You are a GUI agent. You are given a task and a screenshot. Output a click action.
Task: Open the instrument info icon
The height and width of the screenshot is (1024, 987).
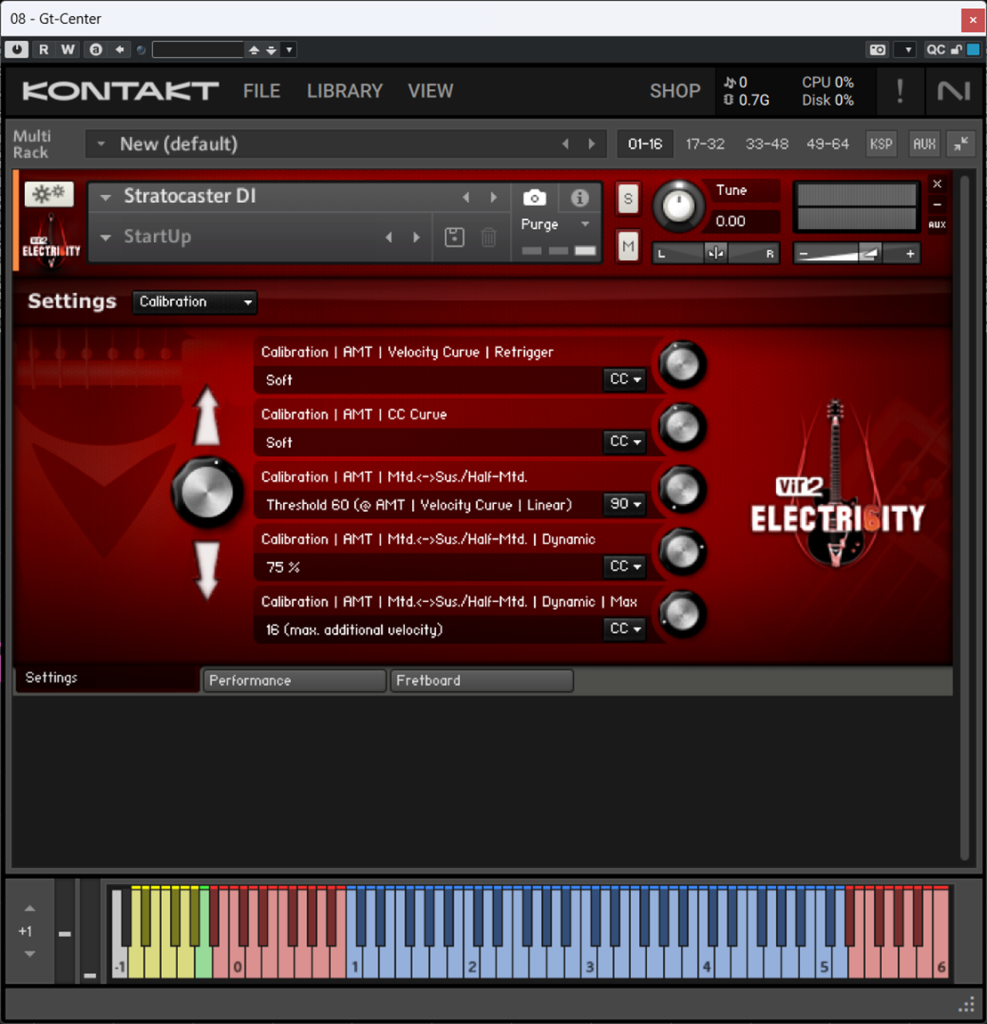point(580,198)
